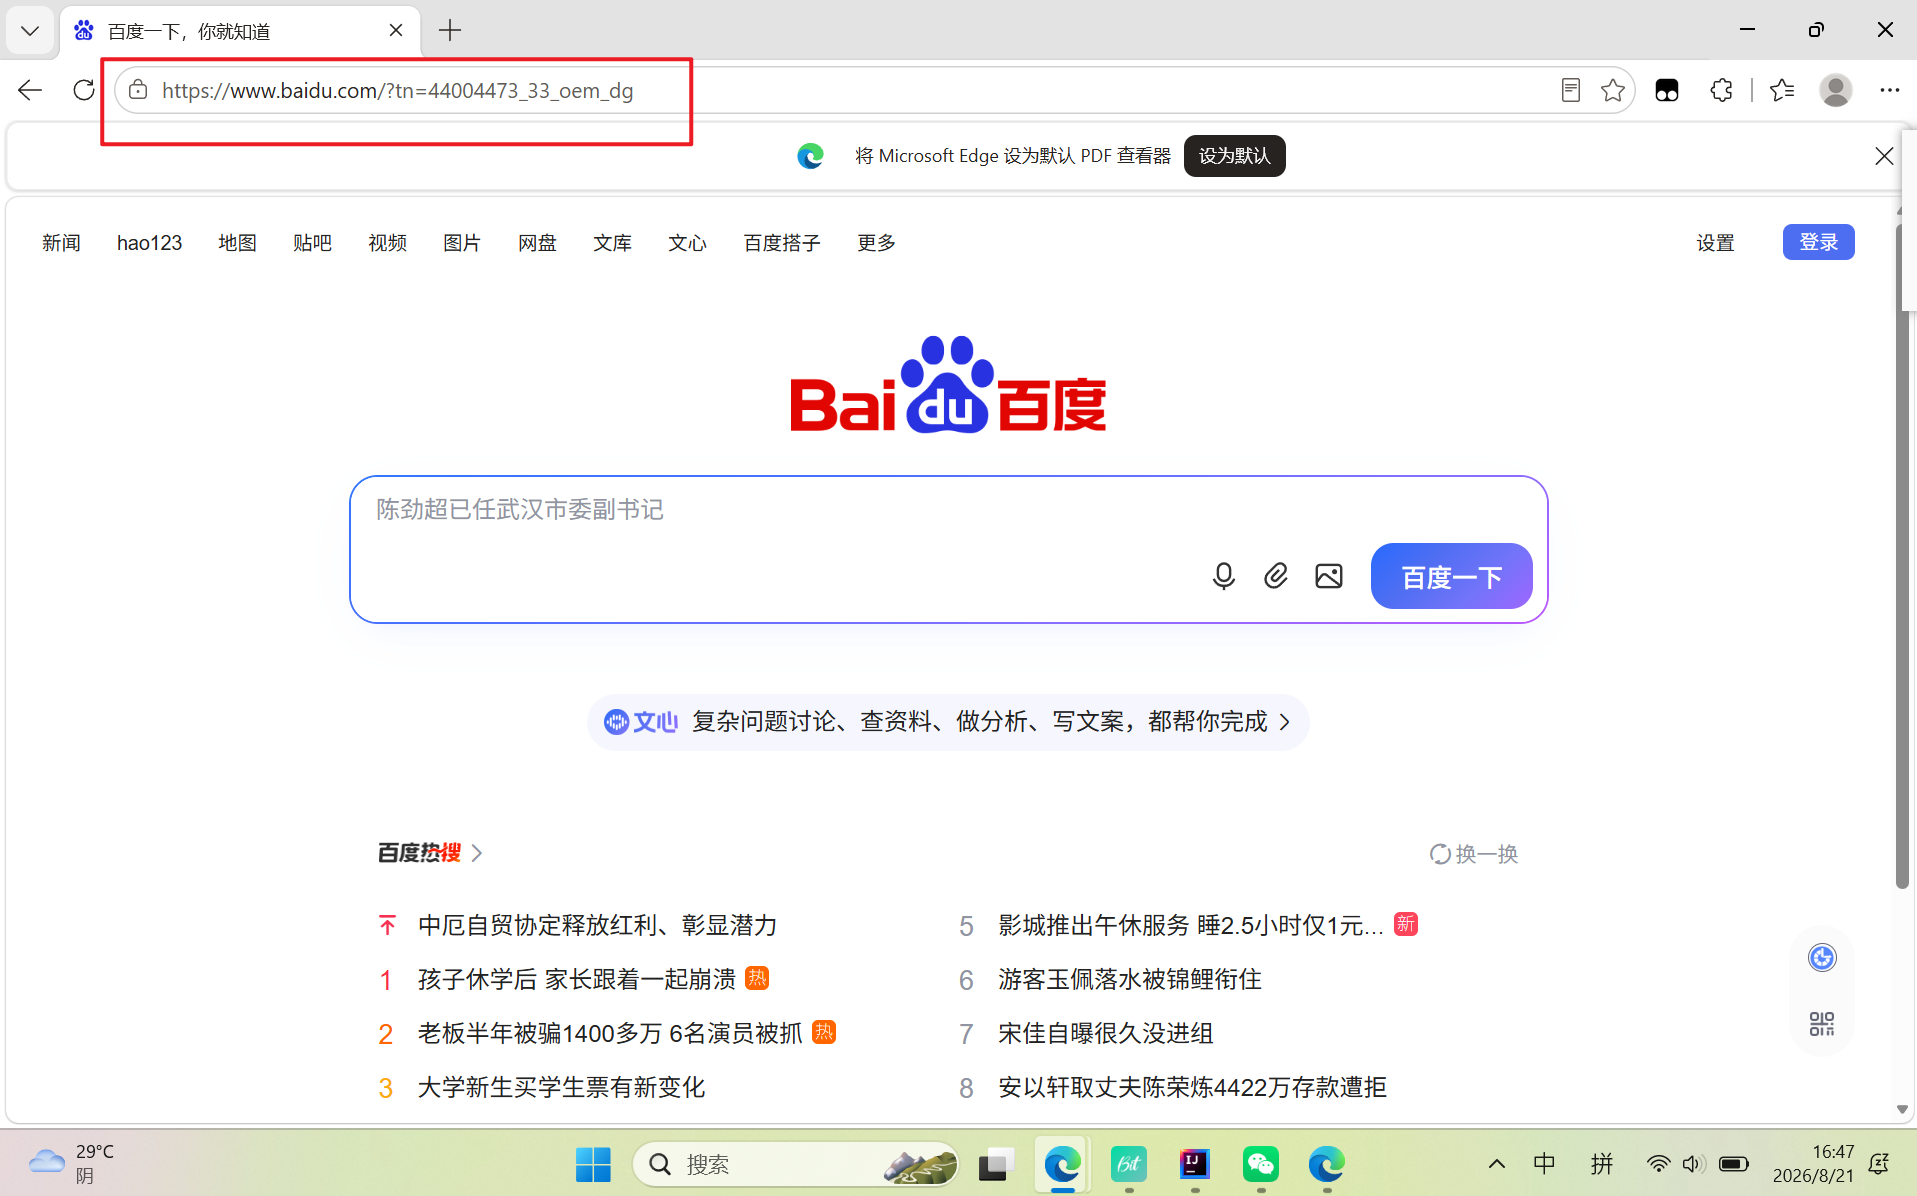Open hot search 游客玉佩落水被锦鲤衔住
Image resolution: width=1917 pixels, height=1196 pixels.
[1129, 979]
